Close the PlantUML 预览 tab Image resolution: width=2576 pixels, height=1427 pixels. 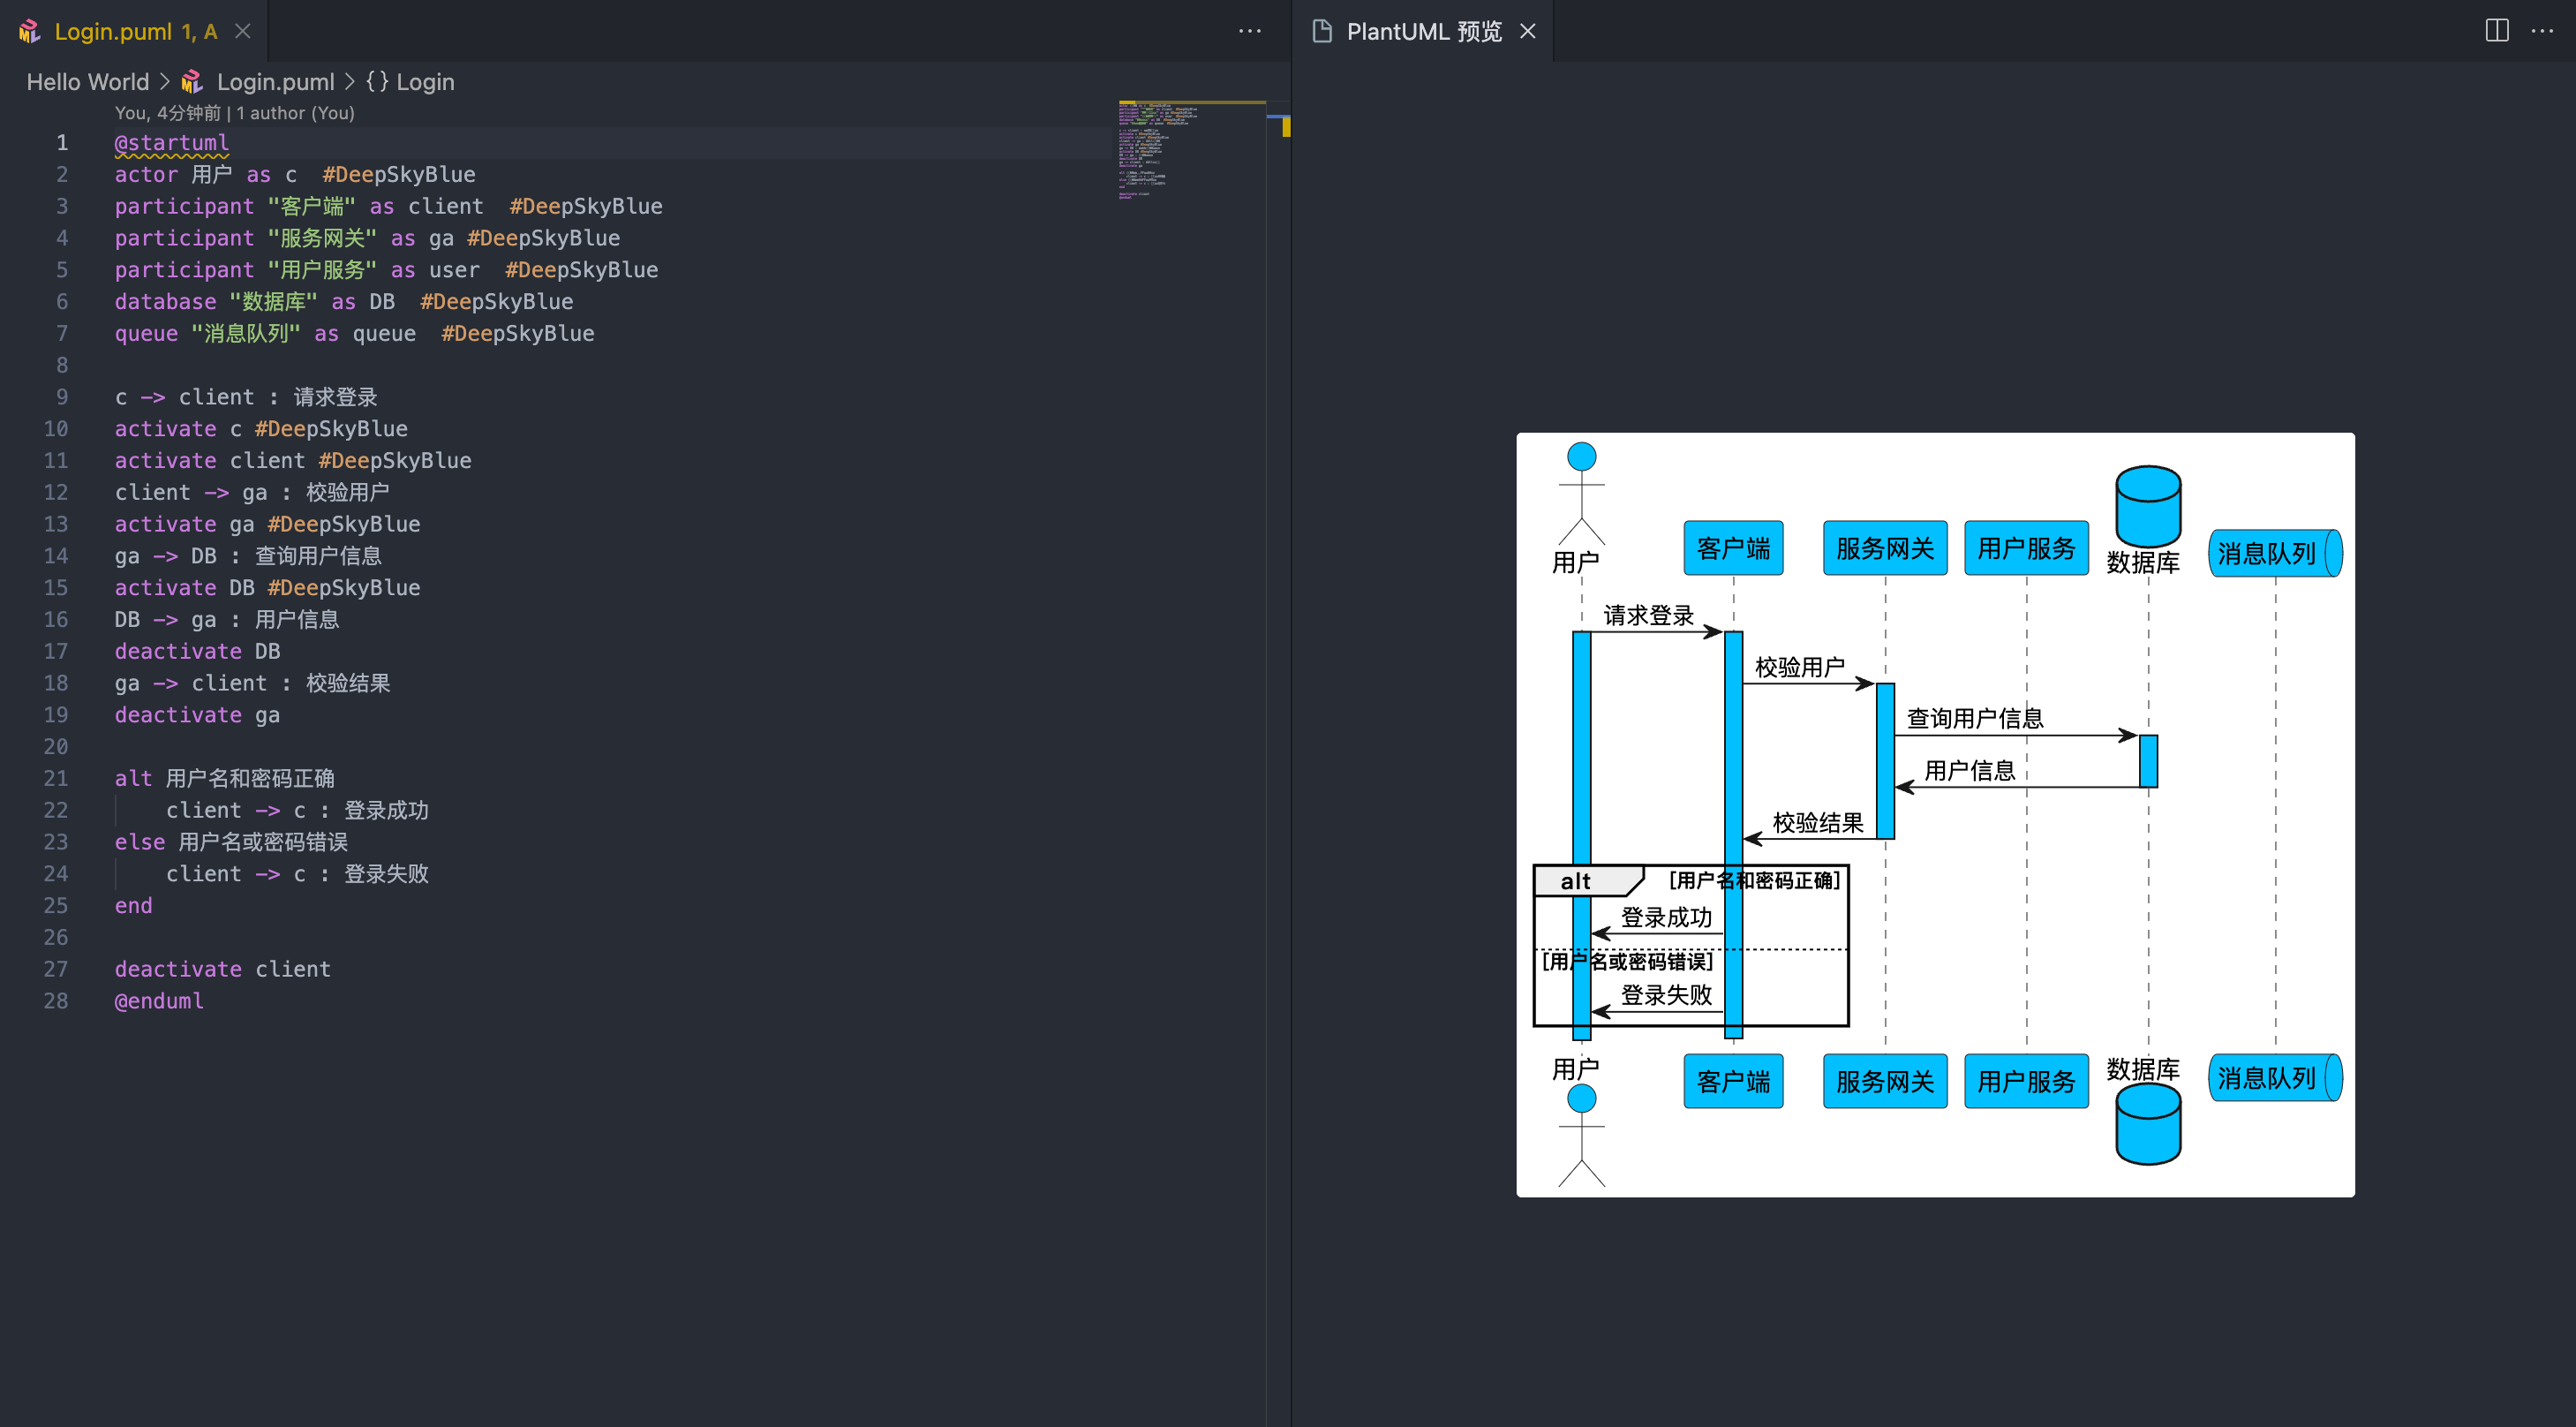pos(1527,31)
